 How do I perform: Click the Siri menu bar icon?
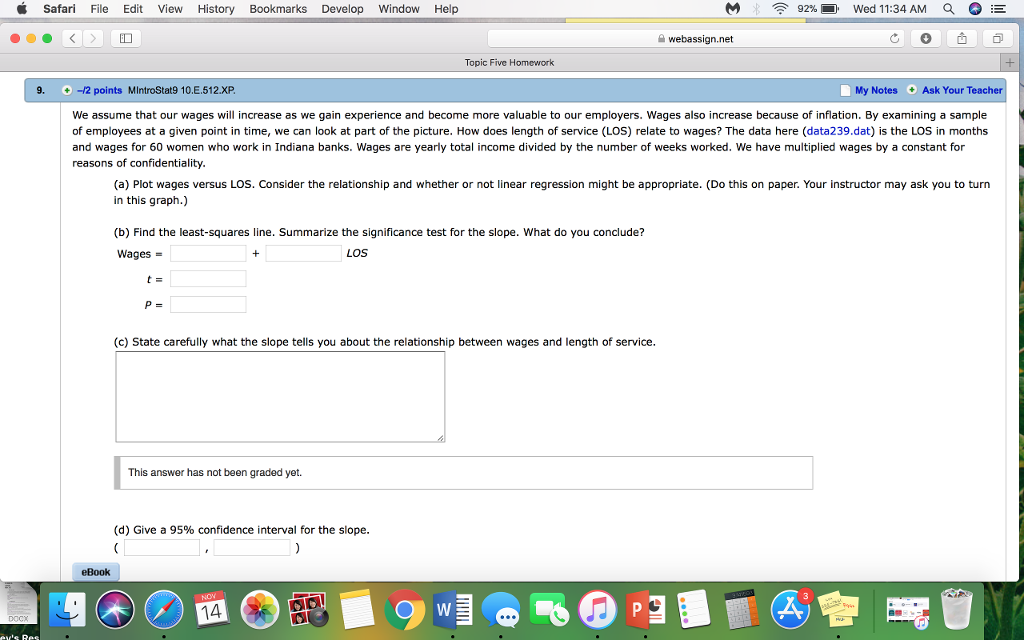click(975, 8)
